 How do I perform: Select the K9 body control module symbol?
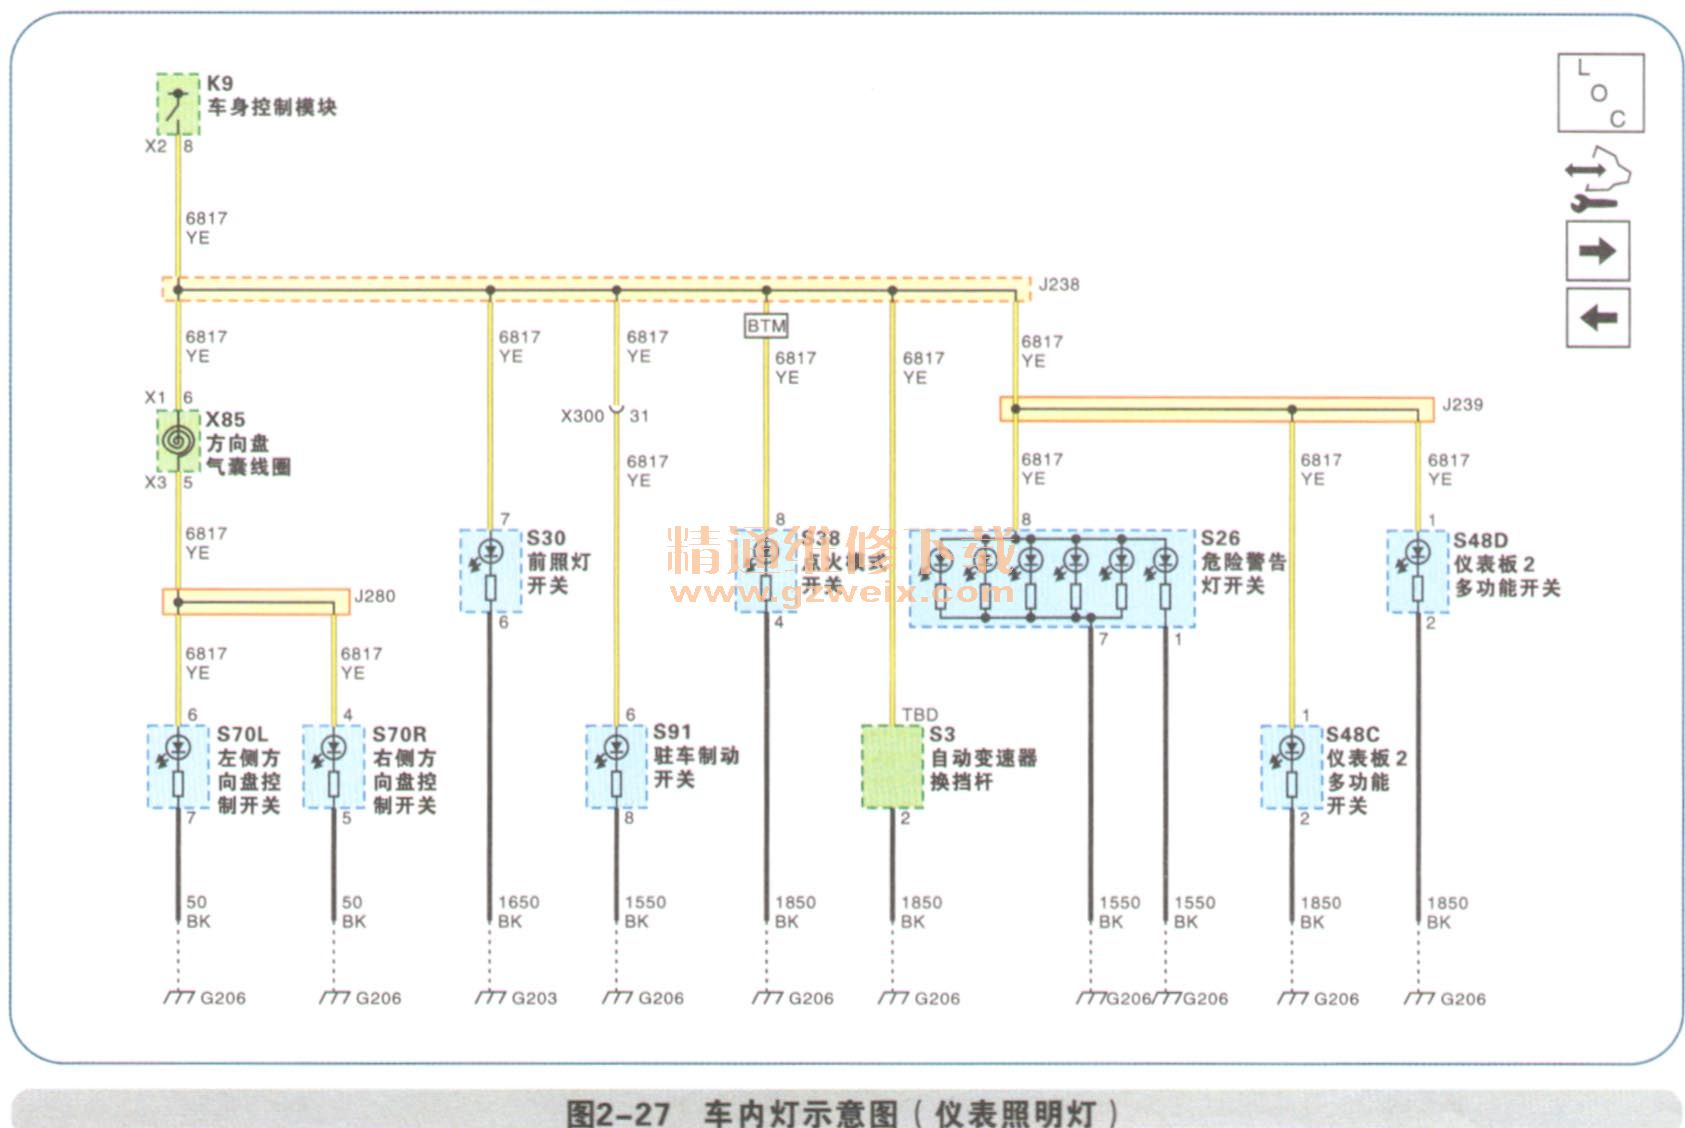pos(179,104)
